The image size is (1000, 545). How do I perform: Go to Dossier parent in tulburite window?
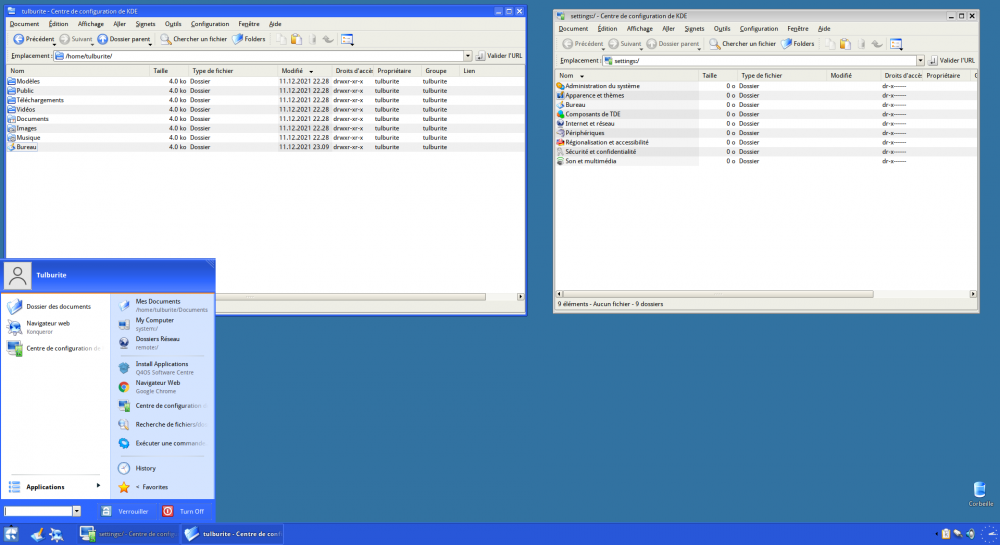pyautogui.click(x=124, y=40)
